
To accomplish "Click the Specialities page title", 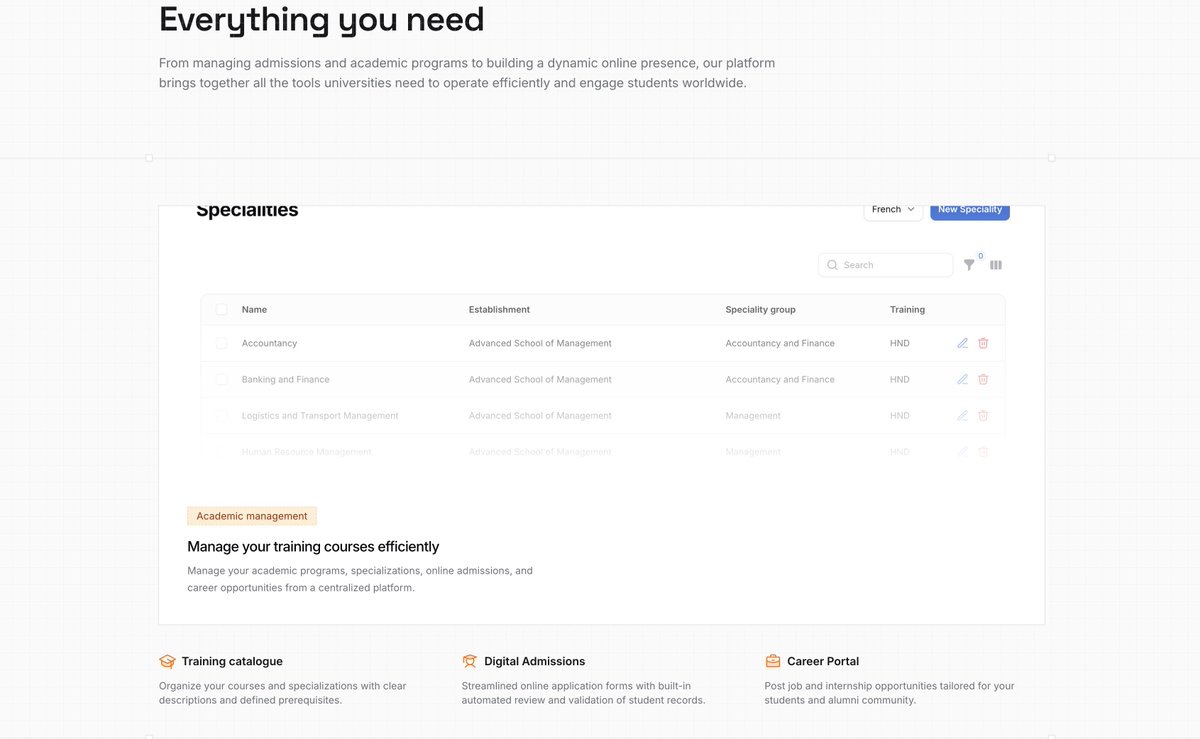I will [247, 211].
